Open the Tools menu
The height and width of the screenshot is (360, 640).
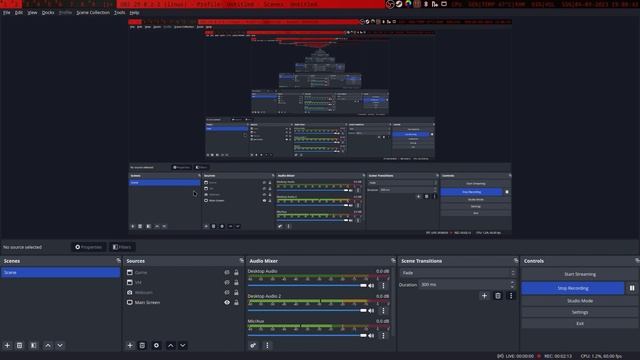(x=119, y=13)
